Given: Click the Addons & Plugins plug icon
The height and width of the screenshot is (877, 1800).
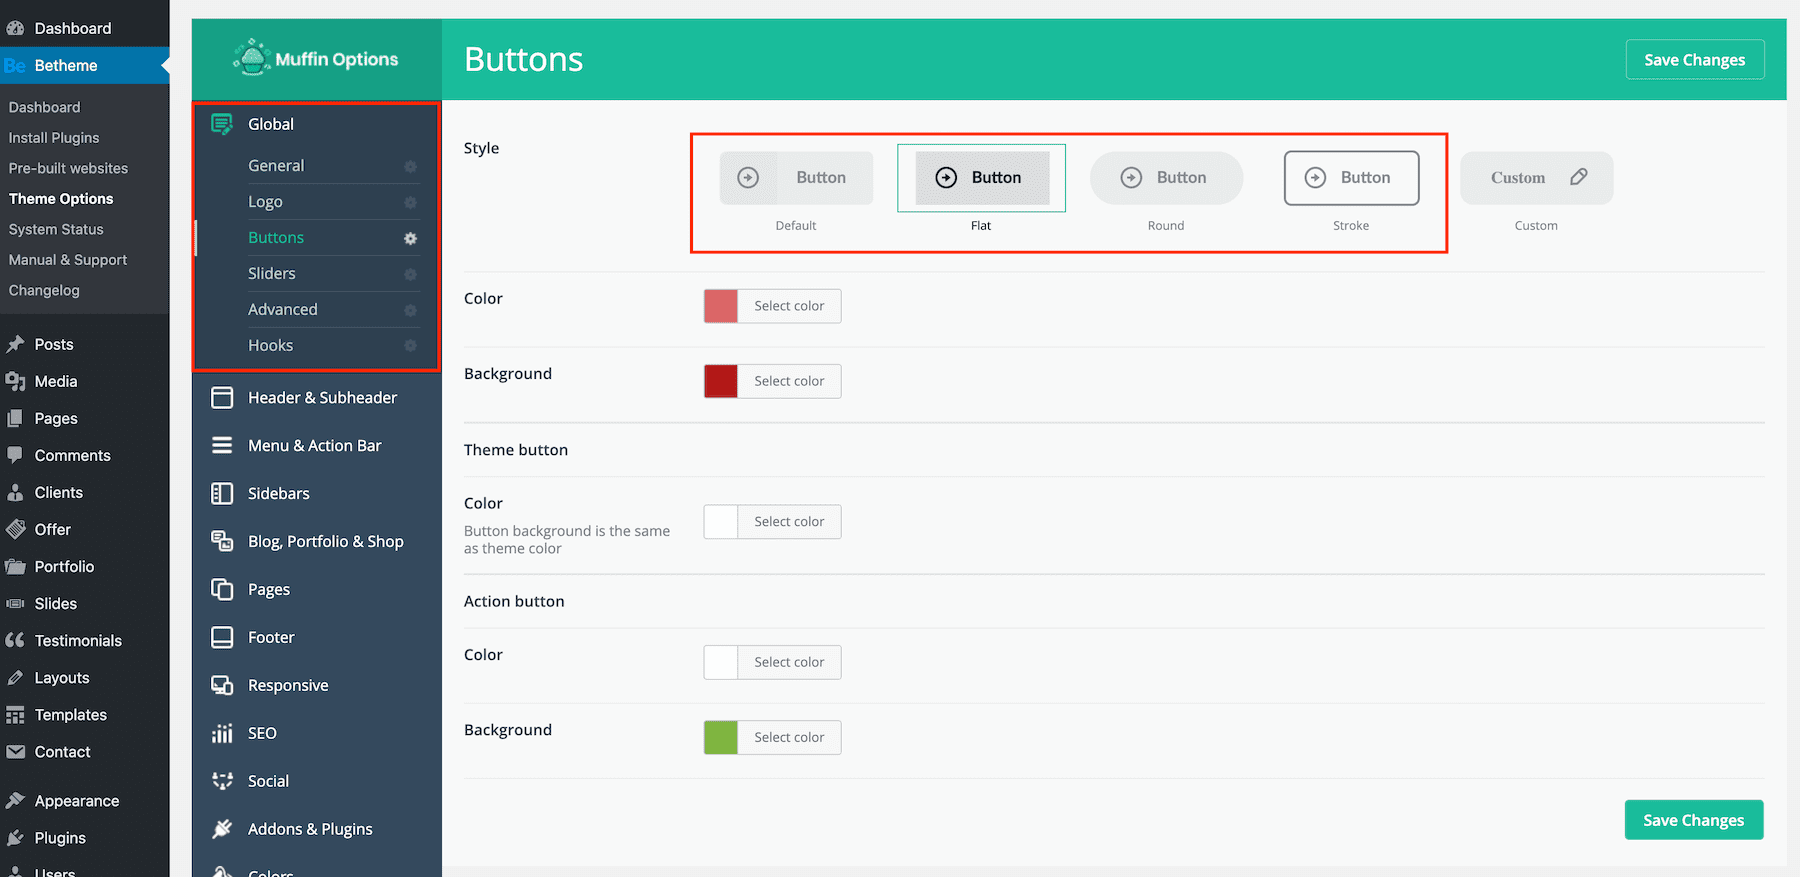Looking at the screenshot, I should (x=222, y=829).
